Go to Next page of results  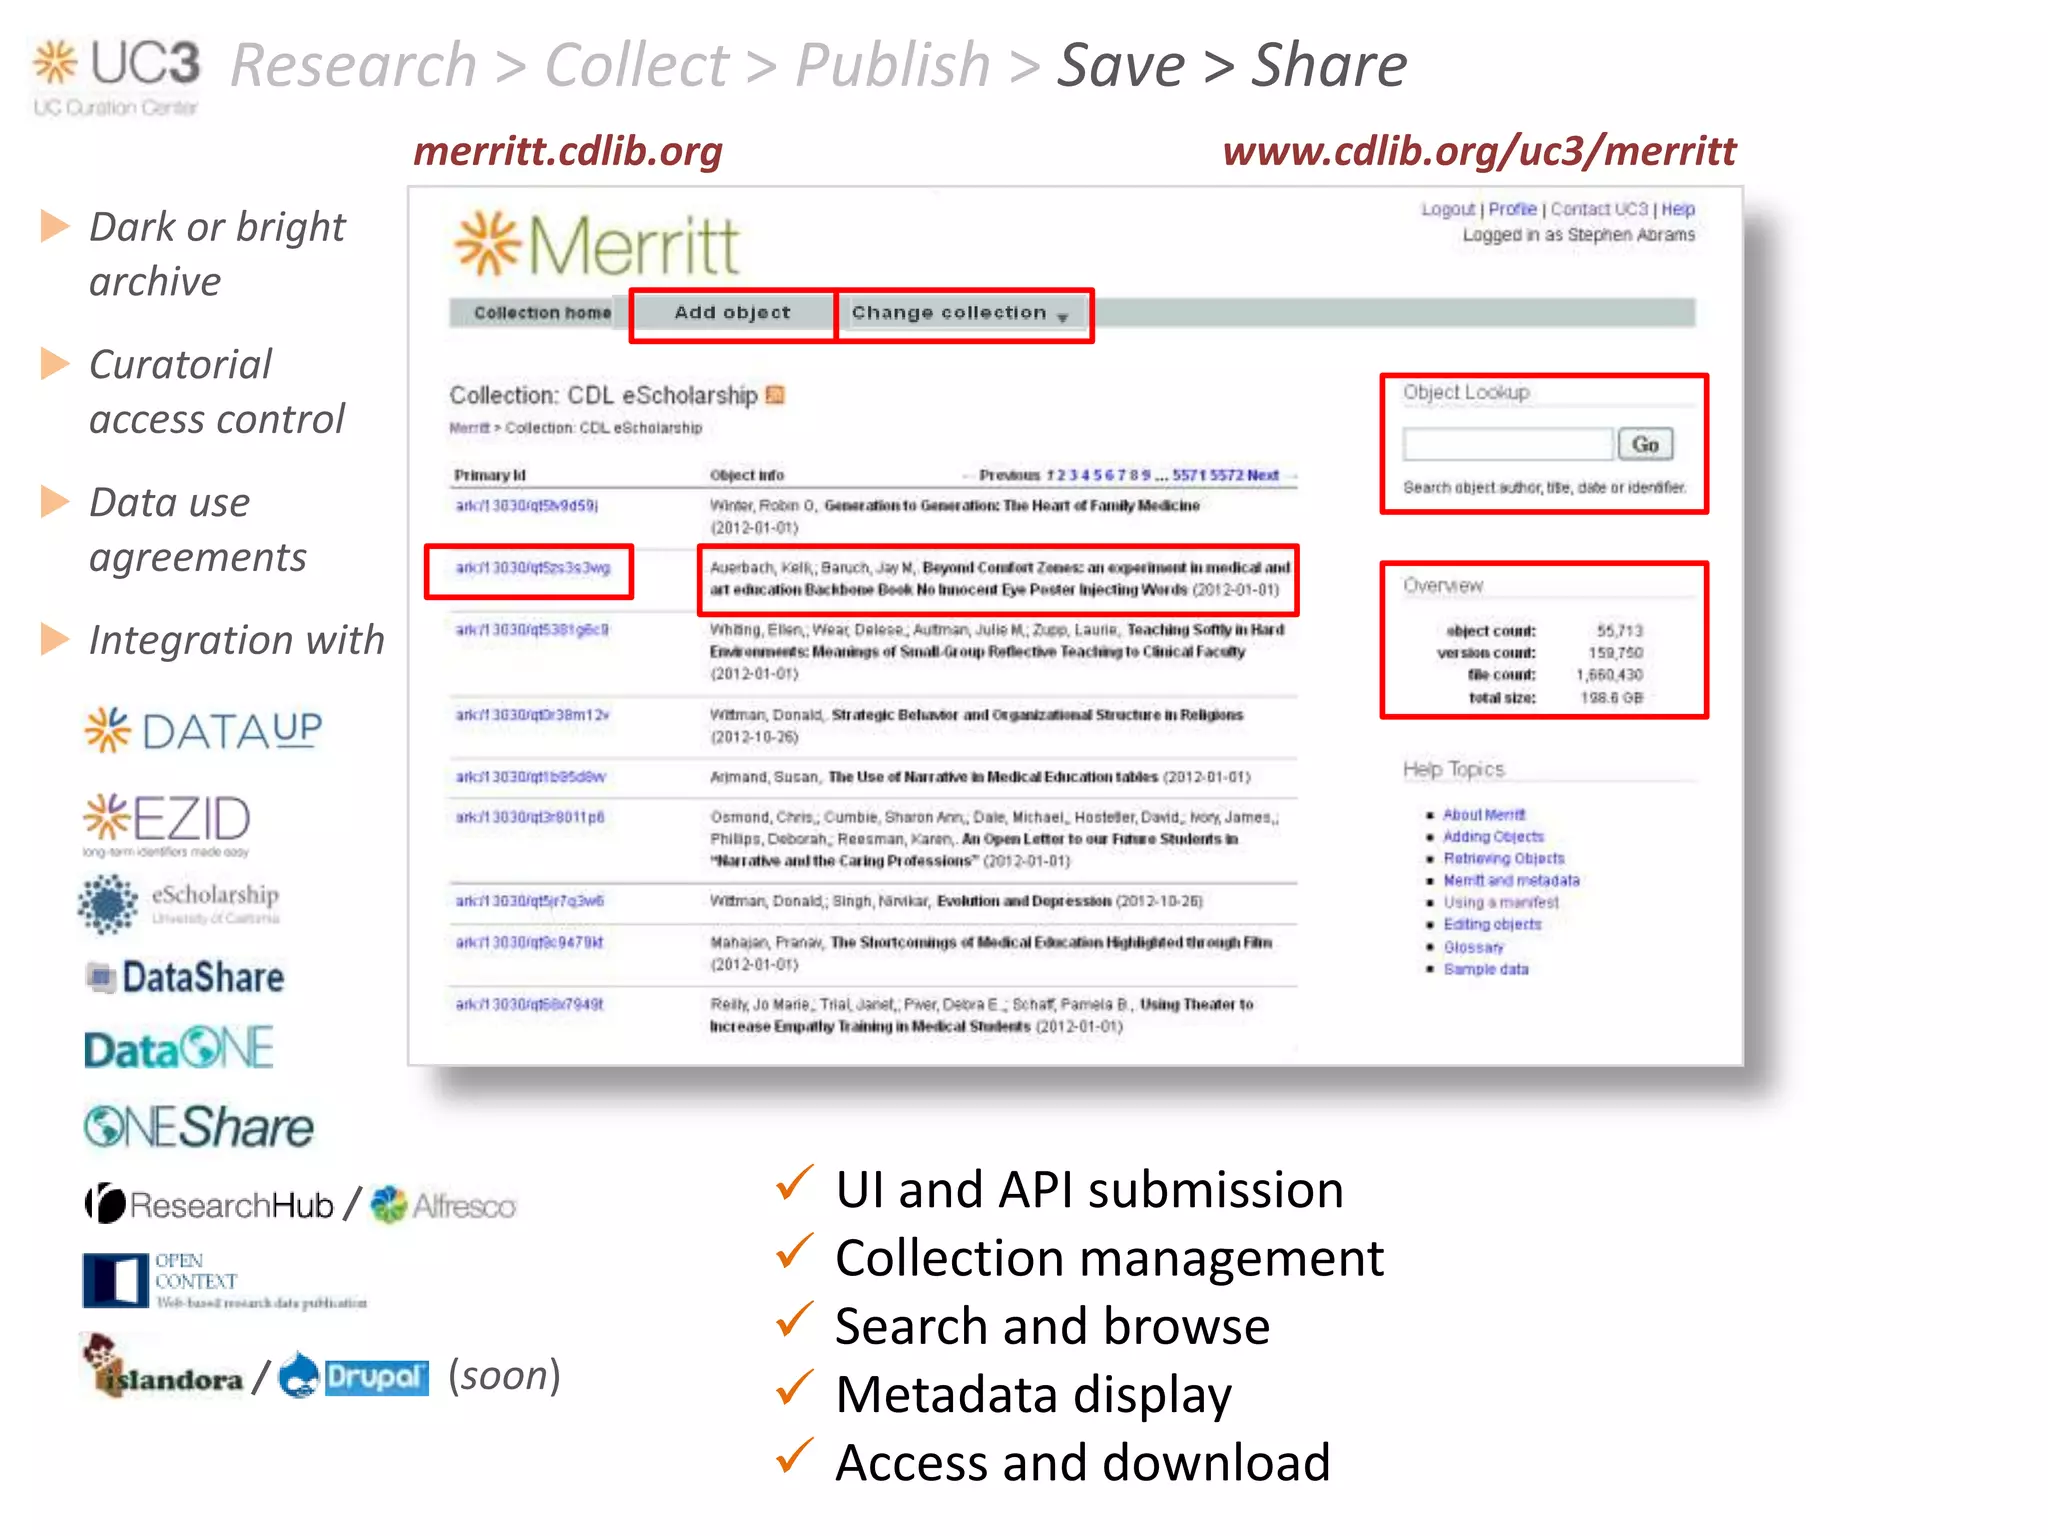tap(1263, 475)
